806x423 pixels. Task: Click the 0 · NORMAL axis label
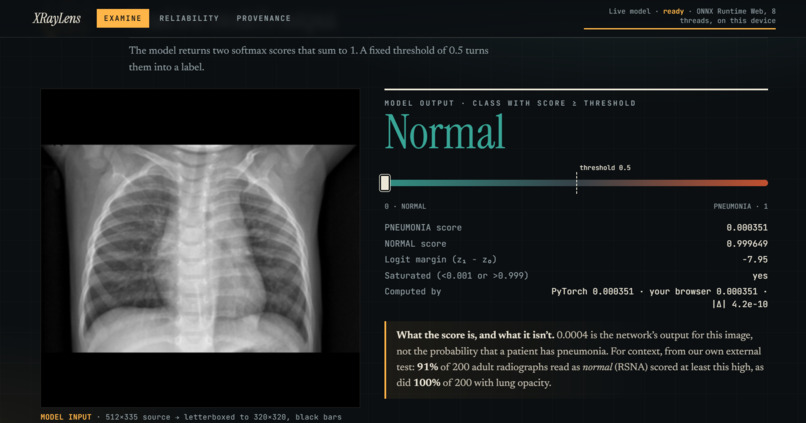pos(405,206)
